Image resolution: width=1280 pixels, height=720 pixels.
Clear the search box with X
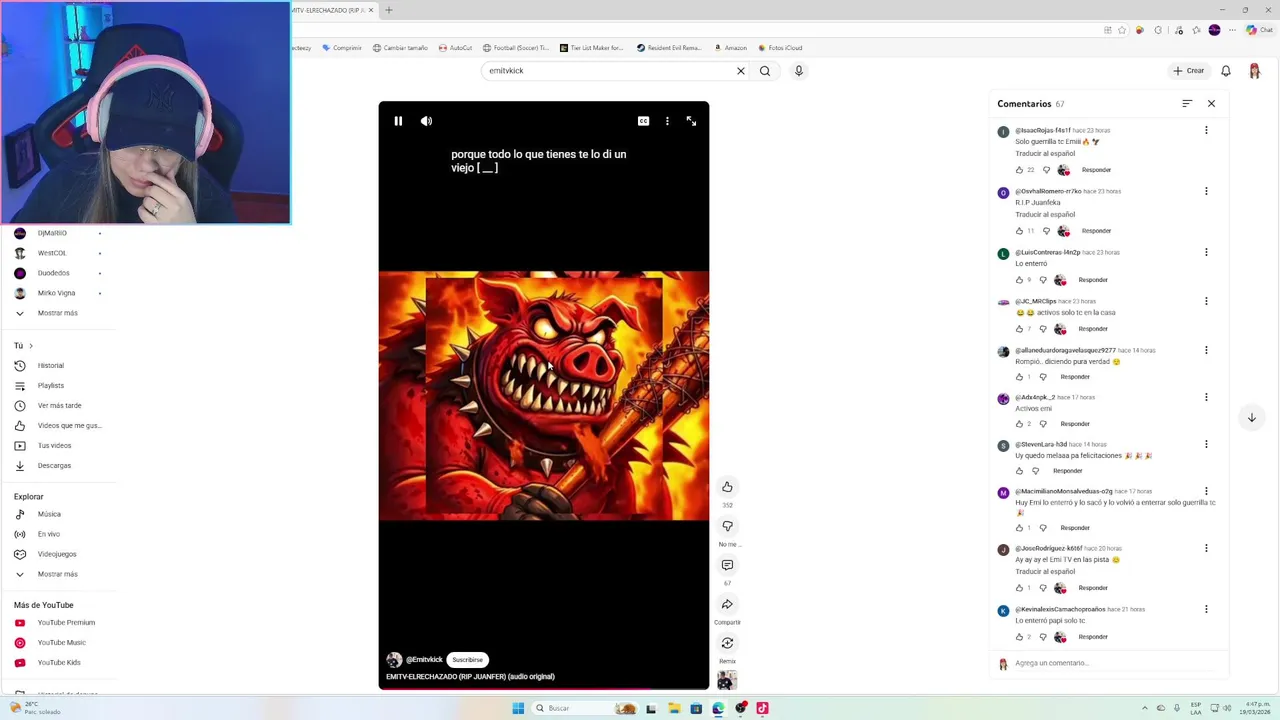click(x=741, y=71)
